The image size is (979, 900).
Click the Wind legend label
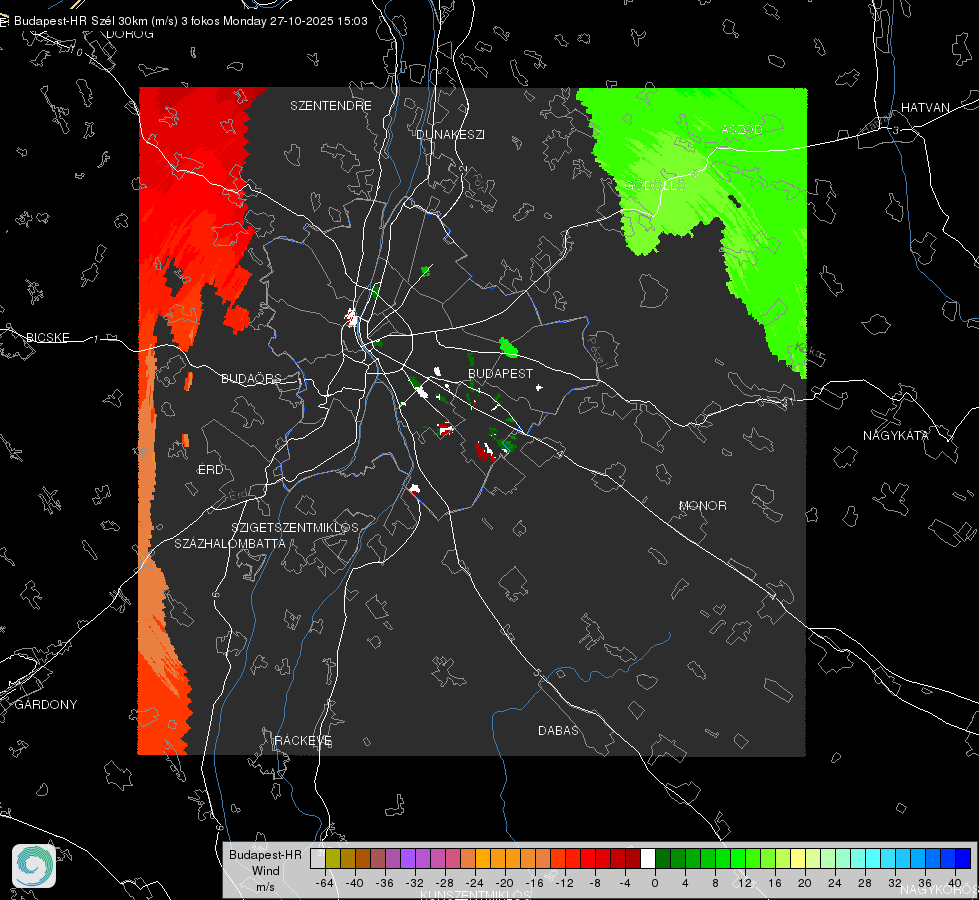coord(265,871)
